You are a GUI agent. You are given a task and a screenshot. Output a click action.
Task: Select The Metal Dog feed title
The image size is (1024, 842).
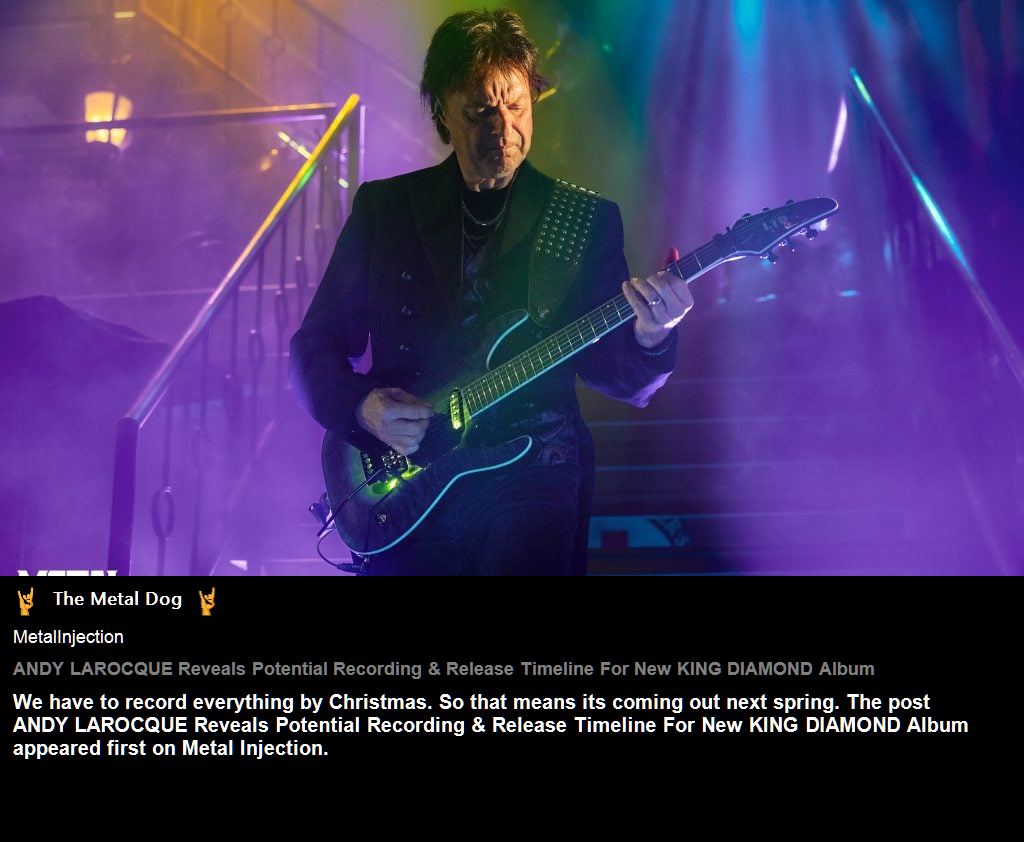[118, 599]
